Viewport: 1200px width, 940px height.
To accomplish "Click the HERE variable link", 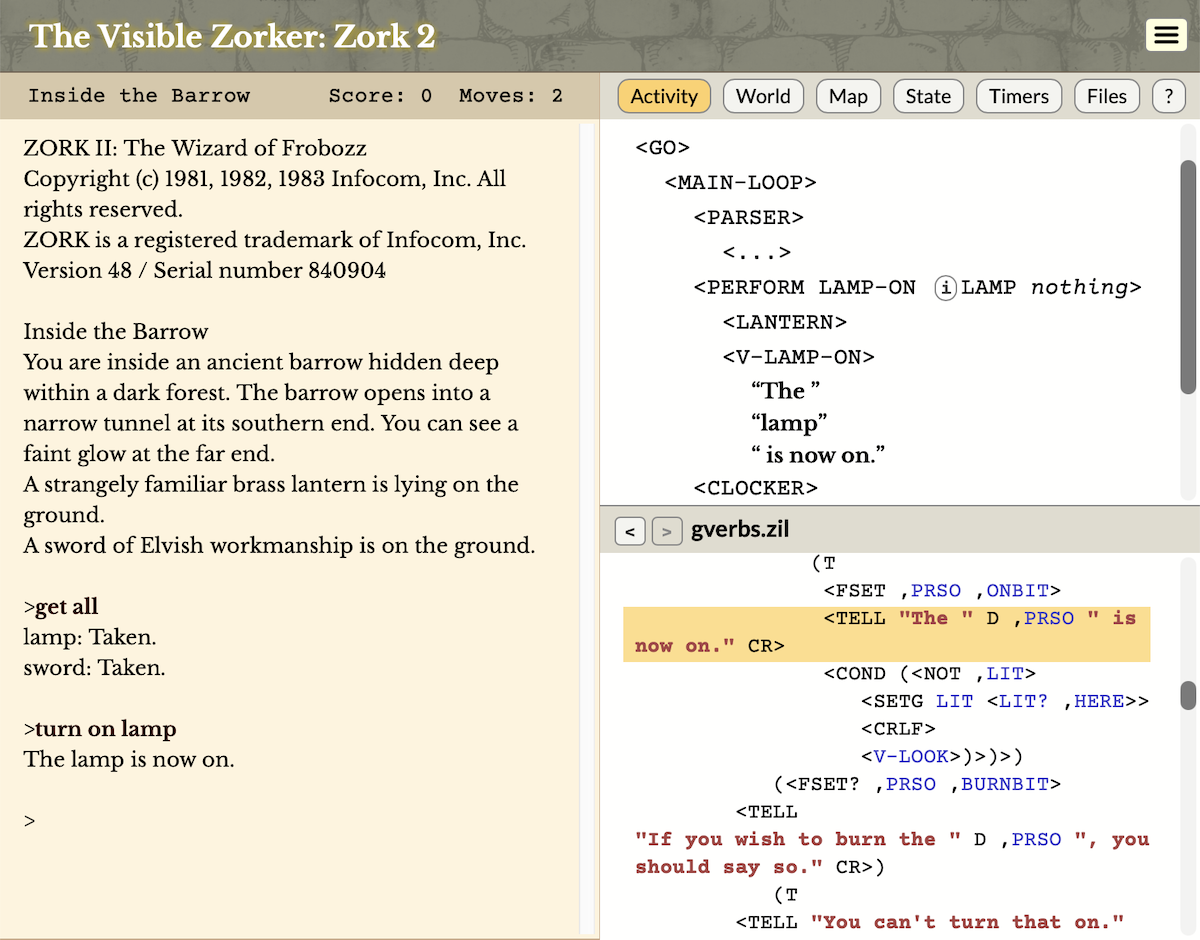I will point(1098,701).
